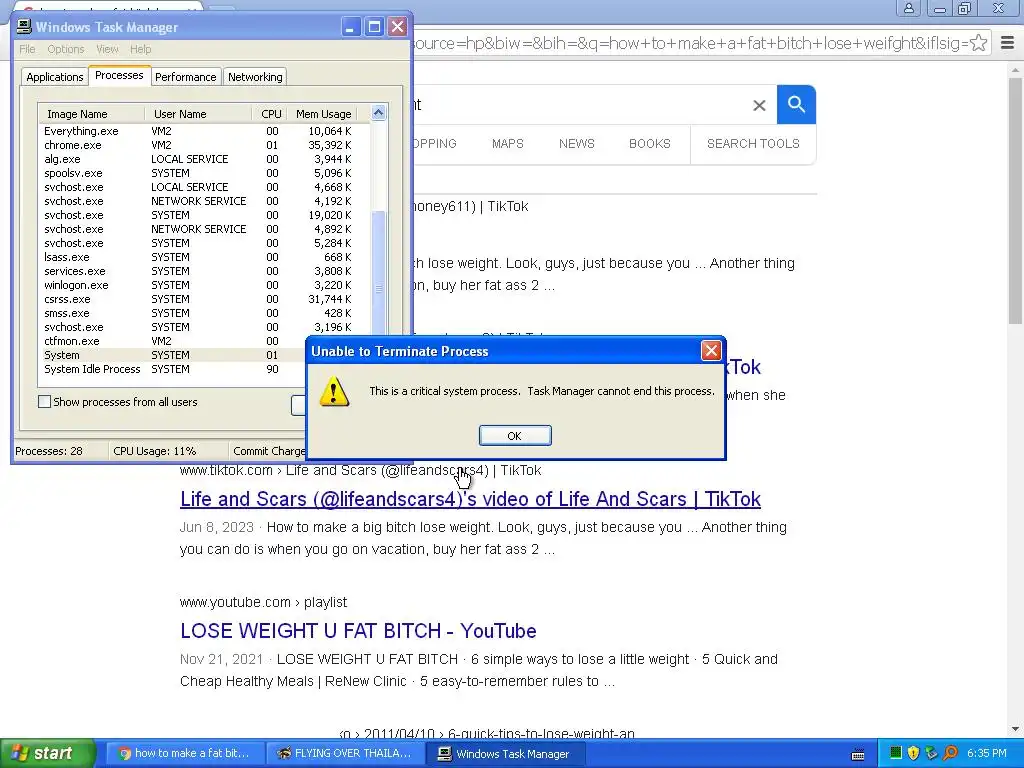Click the Task Manager title bar icon
Image resolution: width=1024 pixels, height=768 pixels.
[x=24, y=26]
